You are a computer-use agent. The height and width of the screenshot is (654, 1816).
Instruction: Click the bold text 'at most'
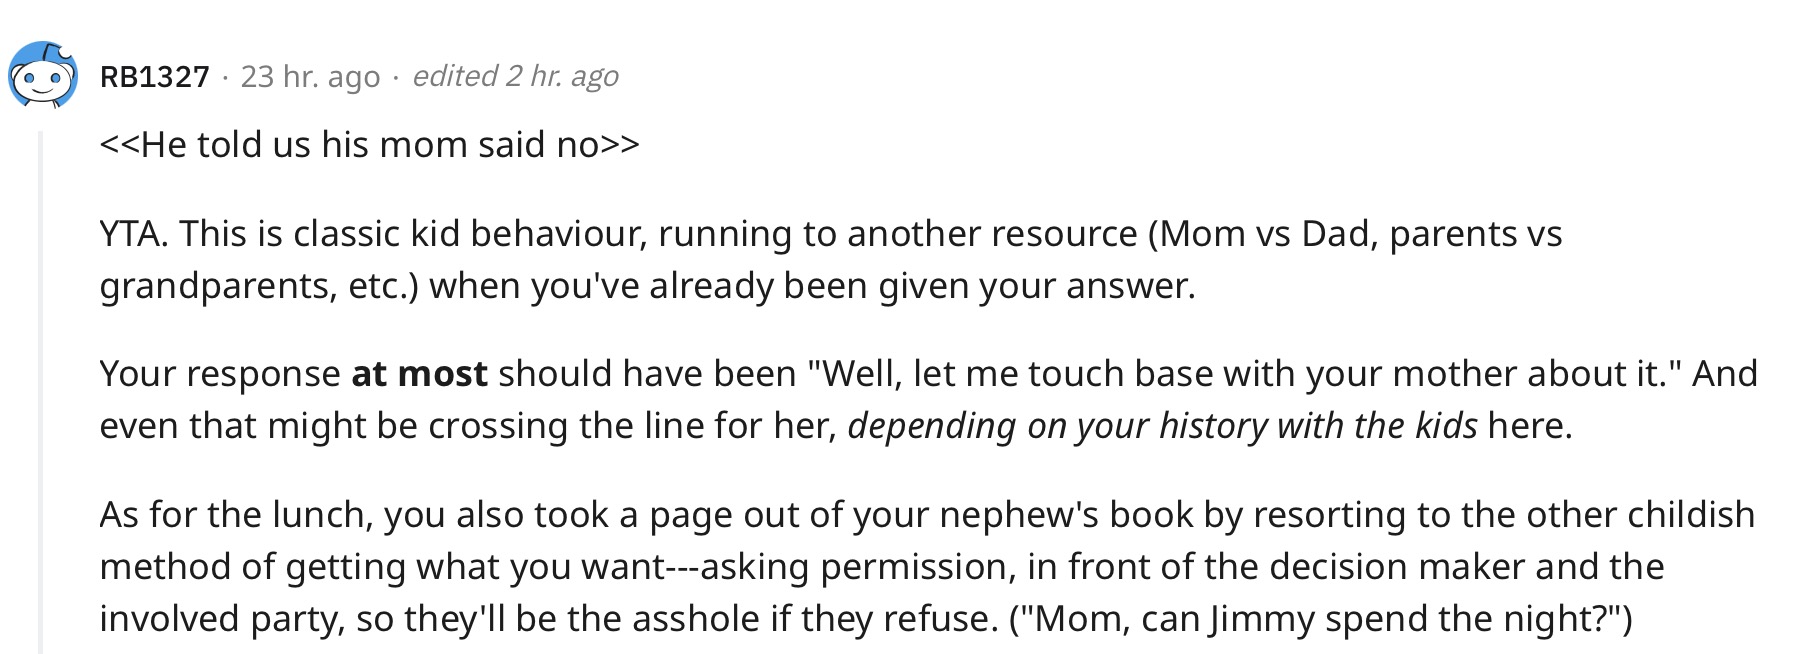pos(419,374)
